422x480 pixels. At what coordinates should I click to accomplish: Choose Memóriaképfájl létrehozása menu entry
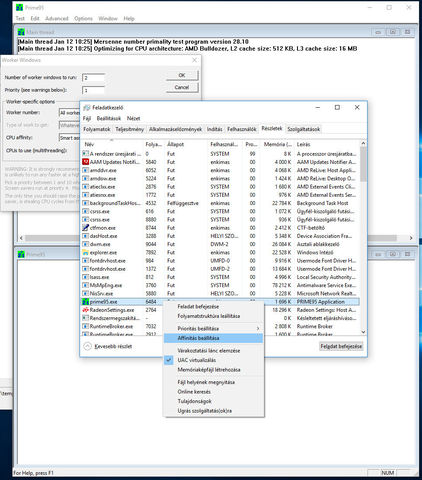tap(213, 370)
